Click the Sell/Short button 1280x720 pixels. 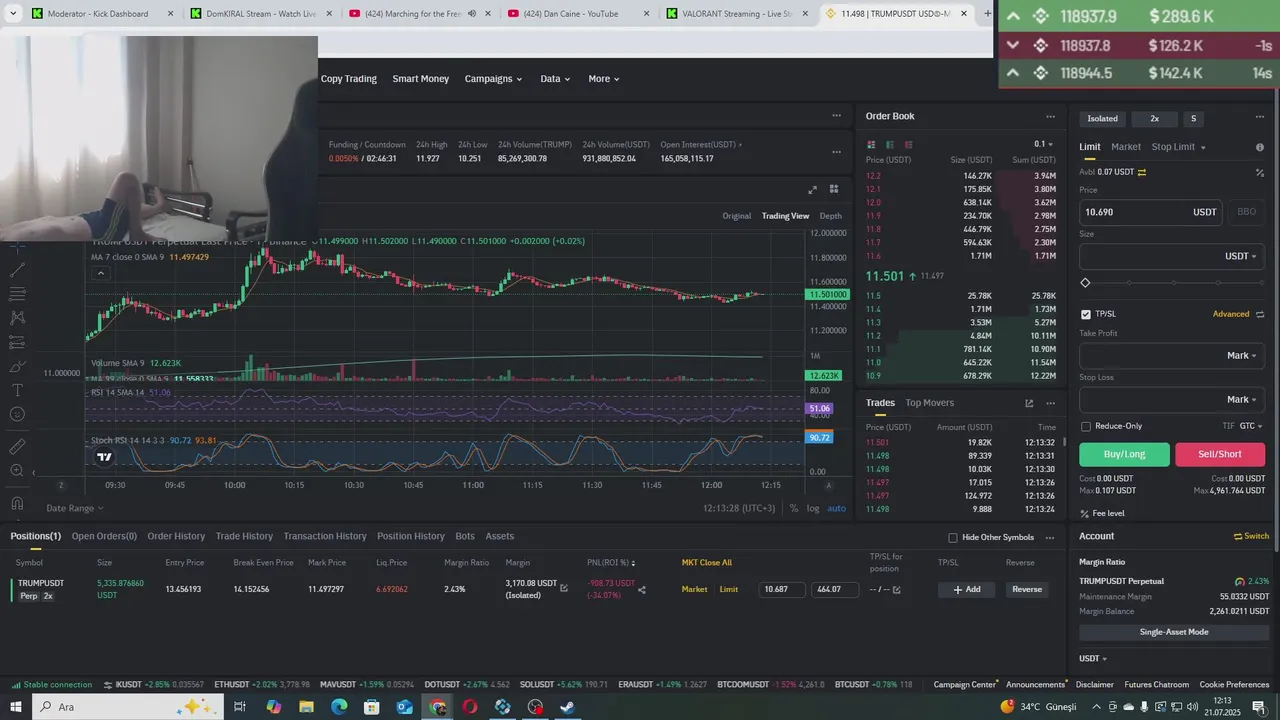[x=1220, y=454]
